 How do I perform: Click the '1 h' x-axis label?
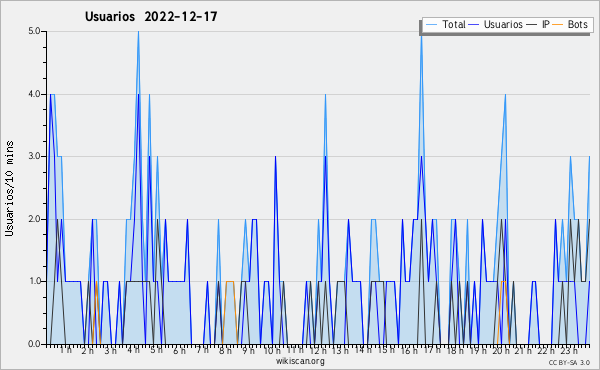coord(65,350)
